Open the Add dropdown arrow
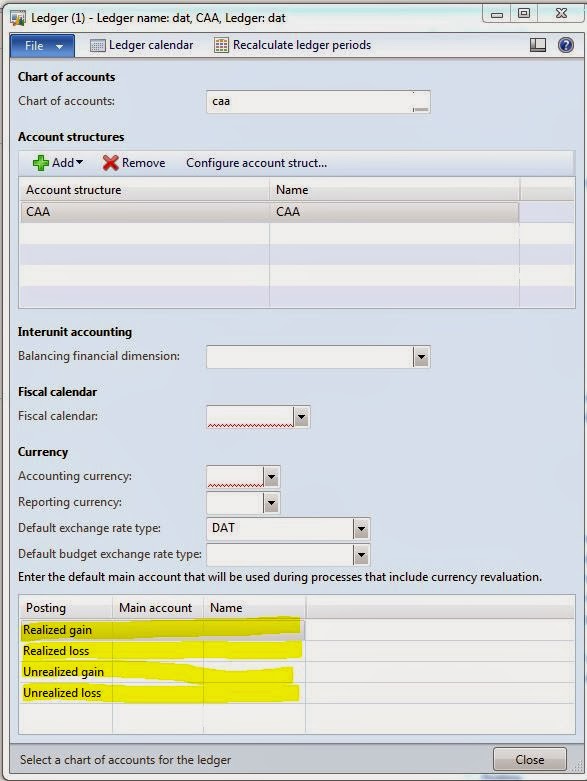Image resolution: width=587 pixels, height=781 pixels. (79, 162)
